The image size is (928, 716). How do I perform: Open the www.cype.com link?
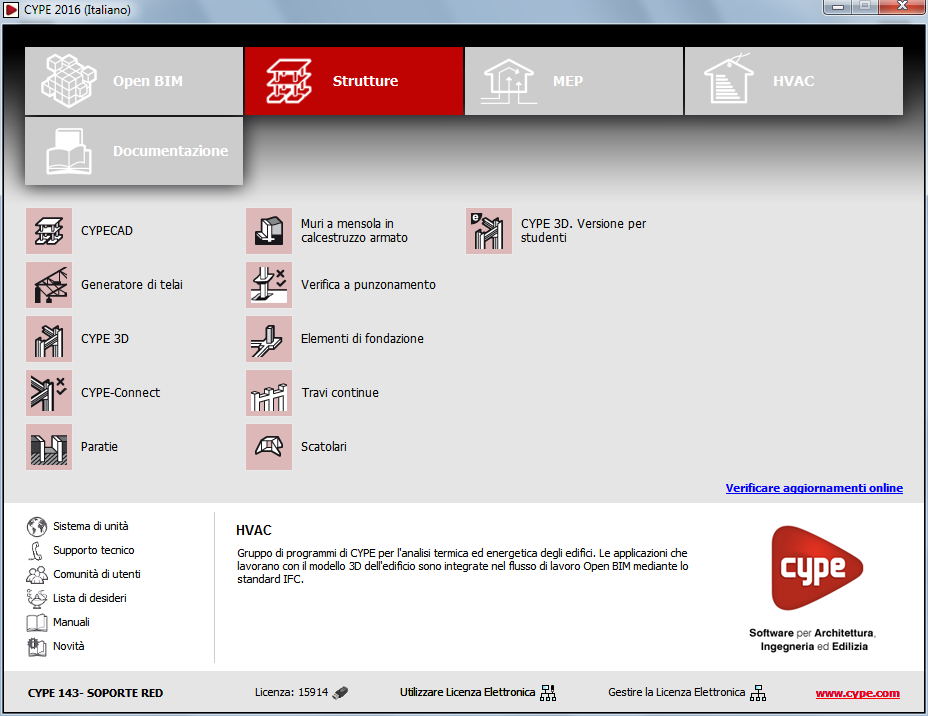tap(858, 694)
